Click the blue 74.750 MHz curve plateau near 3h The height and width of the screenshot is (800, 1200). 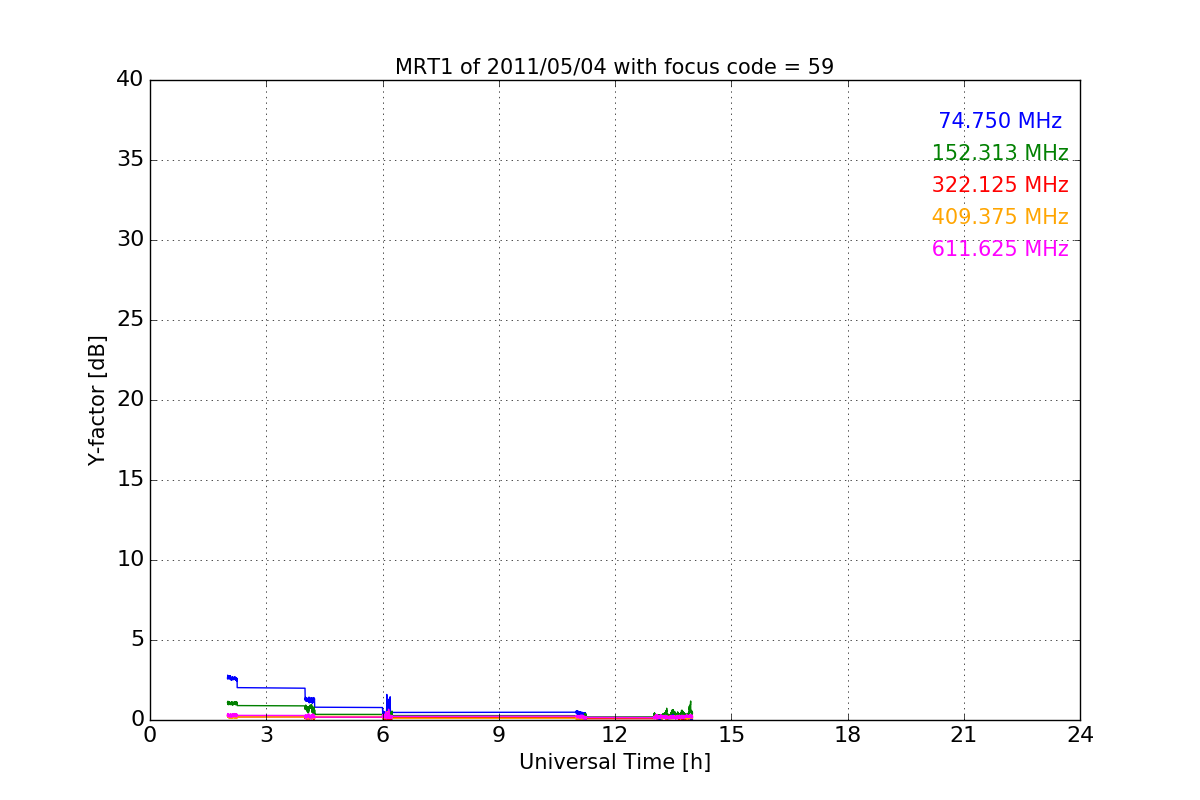click(x=270, y=688)
